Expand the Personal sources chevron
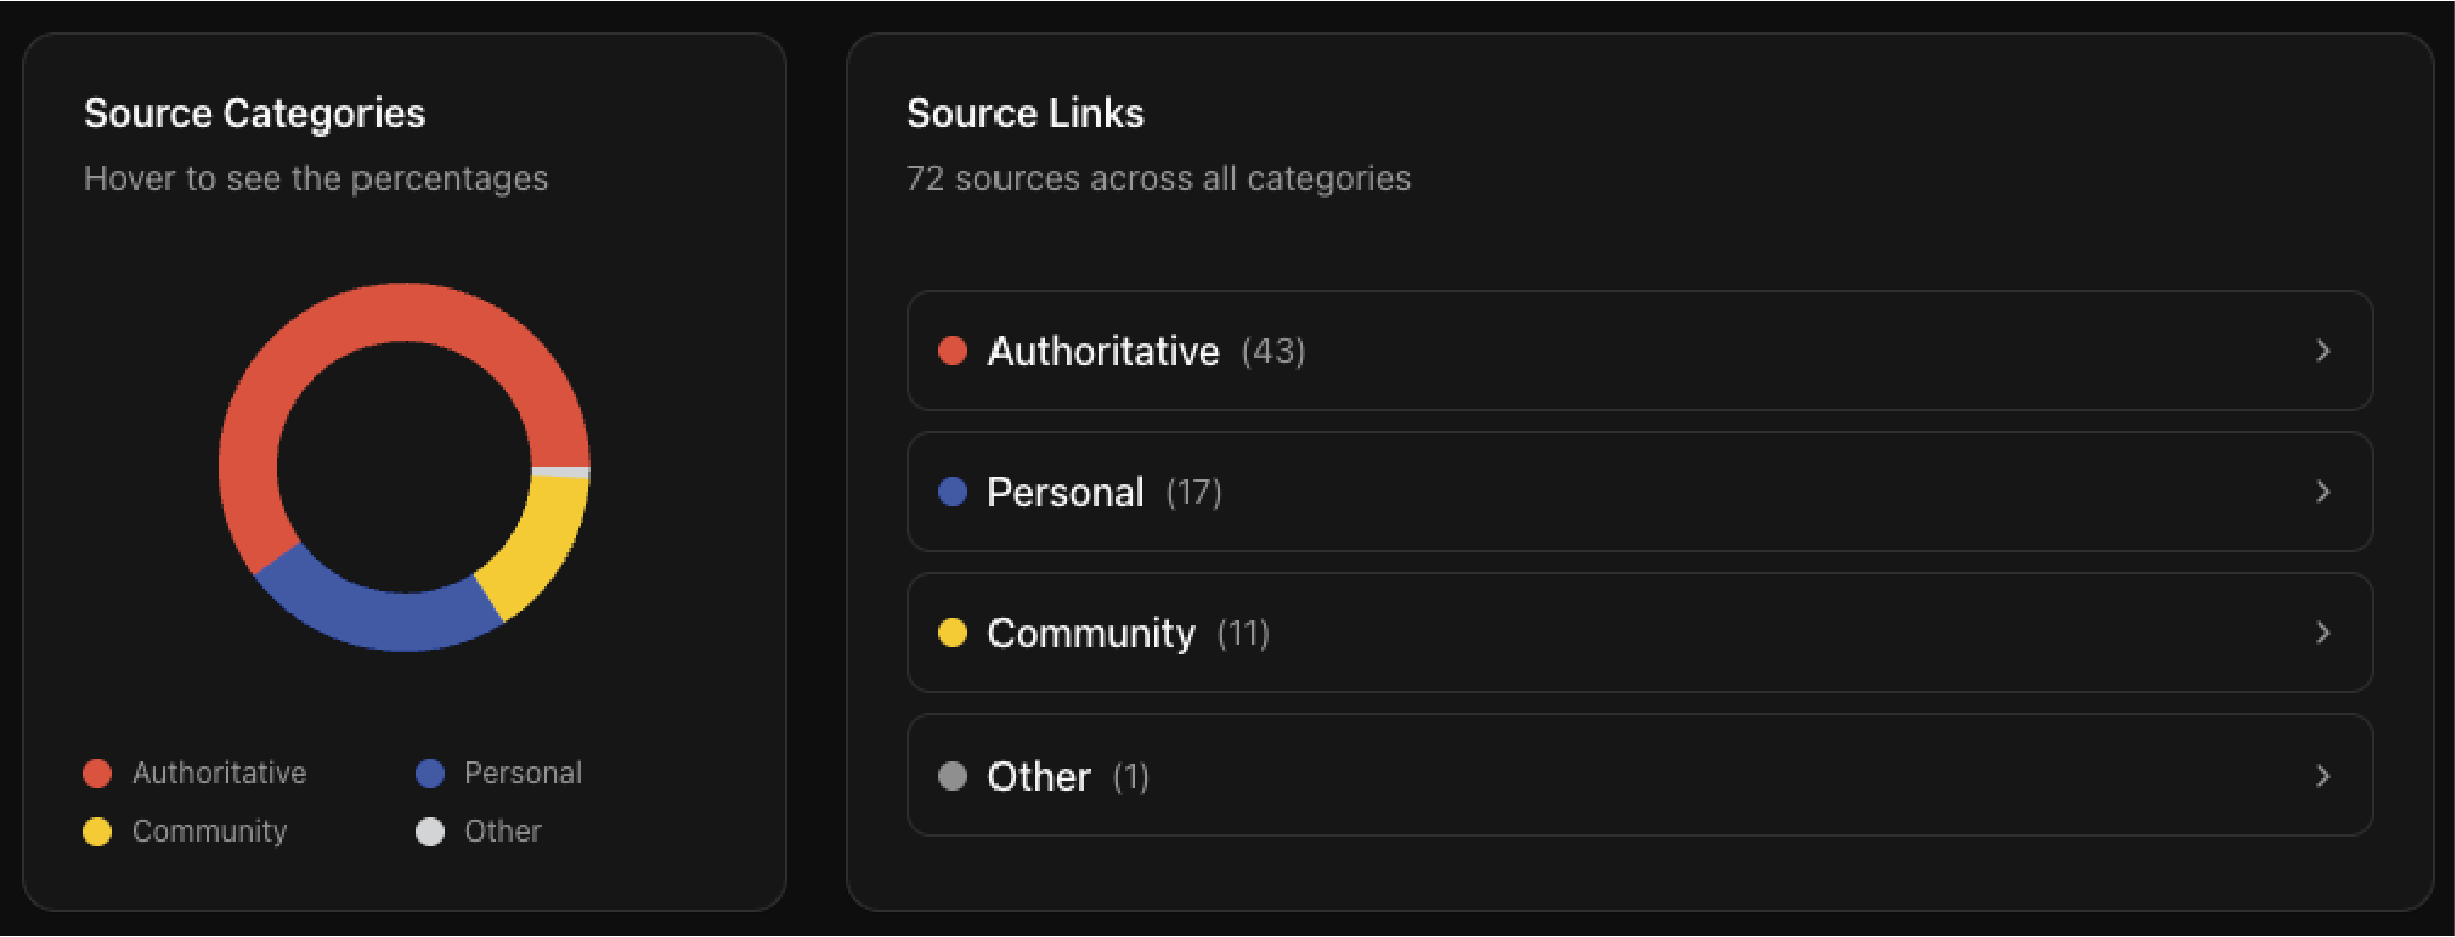Viewport: 2455px width, 937px height. tap(2322, 492)
